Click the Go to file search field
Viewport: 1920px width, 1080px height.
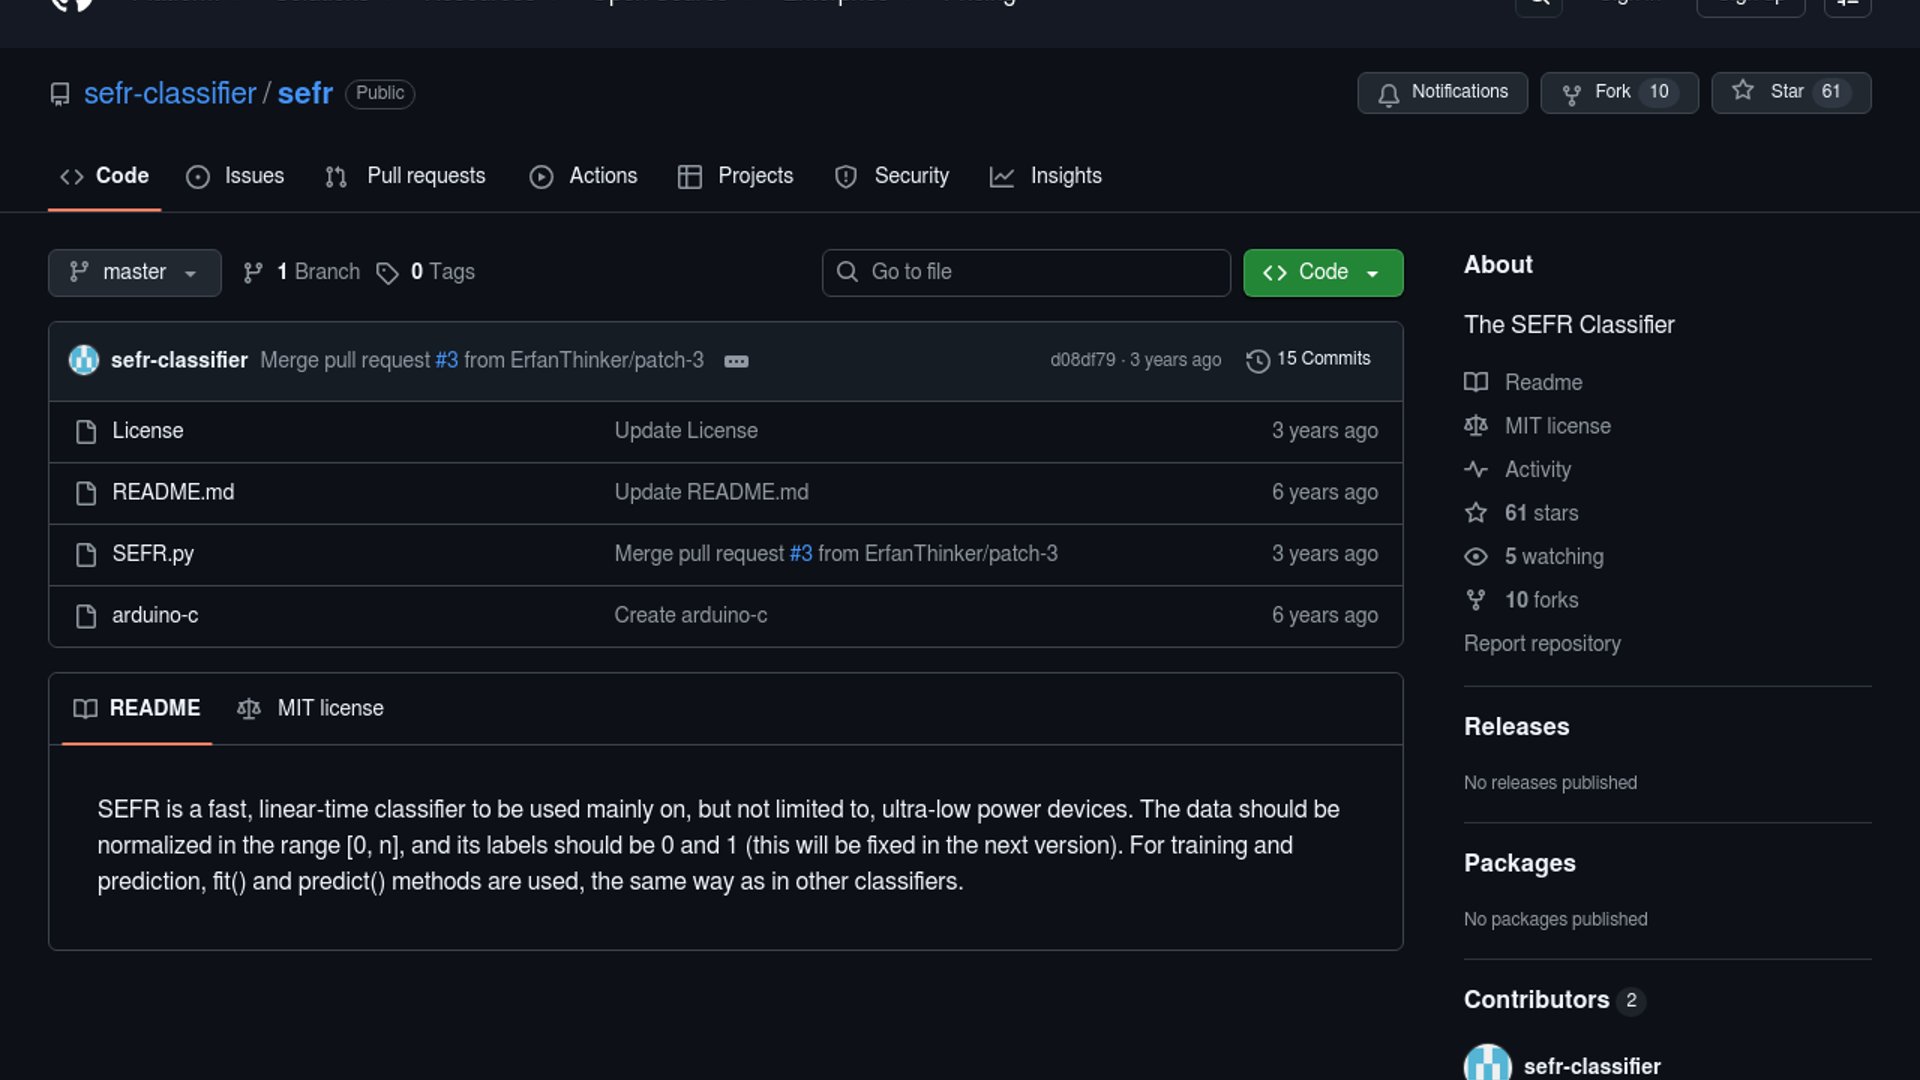[1026, 273]
